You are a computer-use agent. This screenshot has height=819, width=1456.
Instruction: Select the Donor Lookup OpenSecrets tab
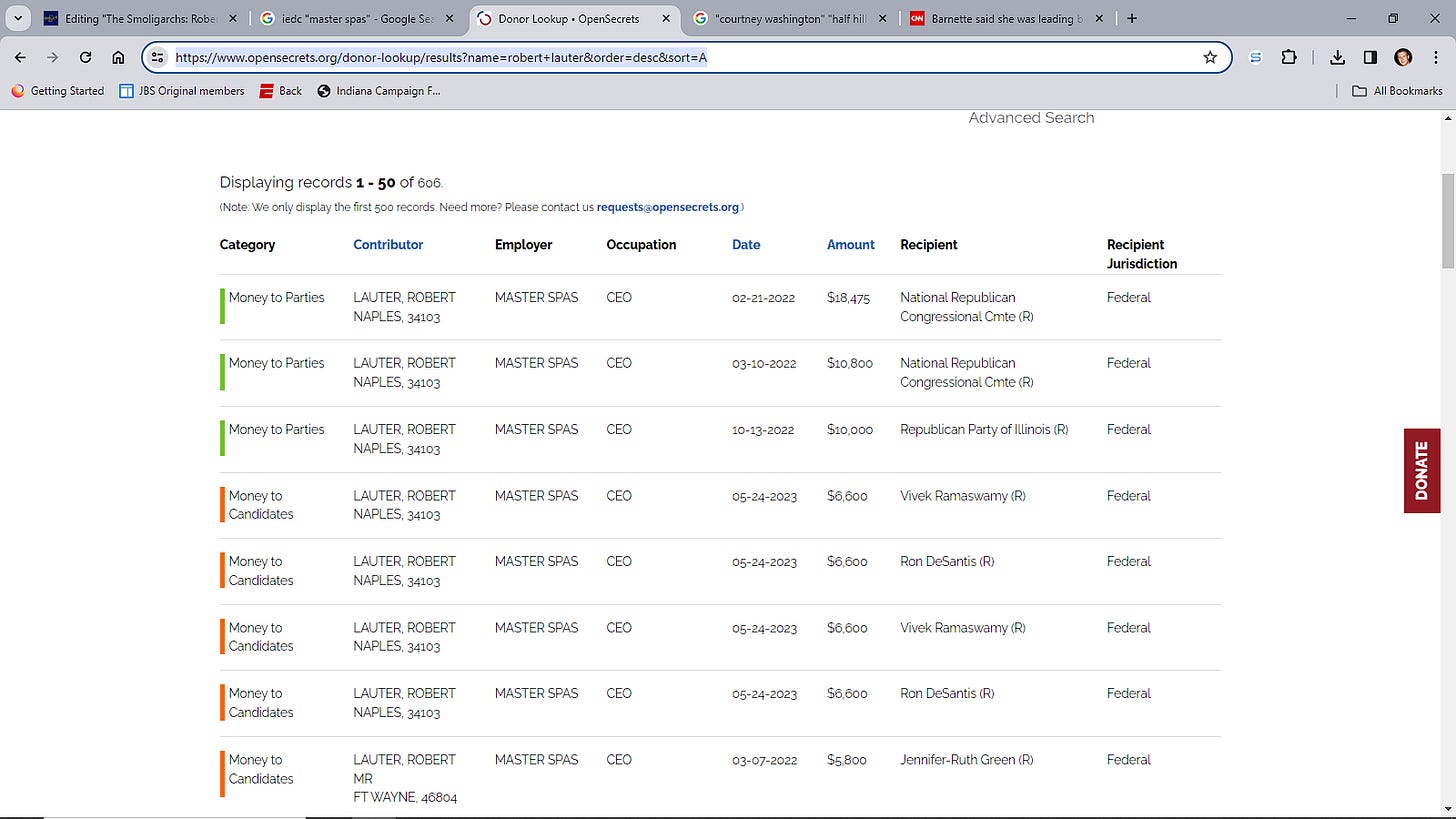pyautogui.click(x=574, y=18)
